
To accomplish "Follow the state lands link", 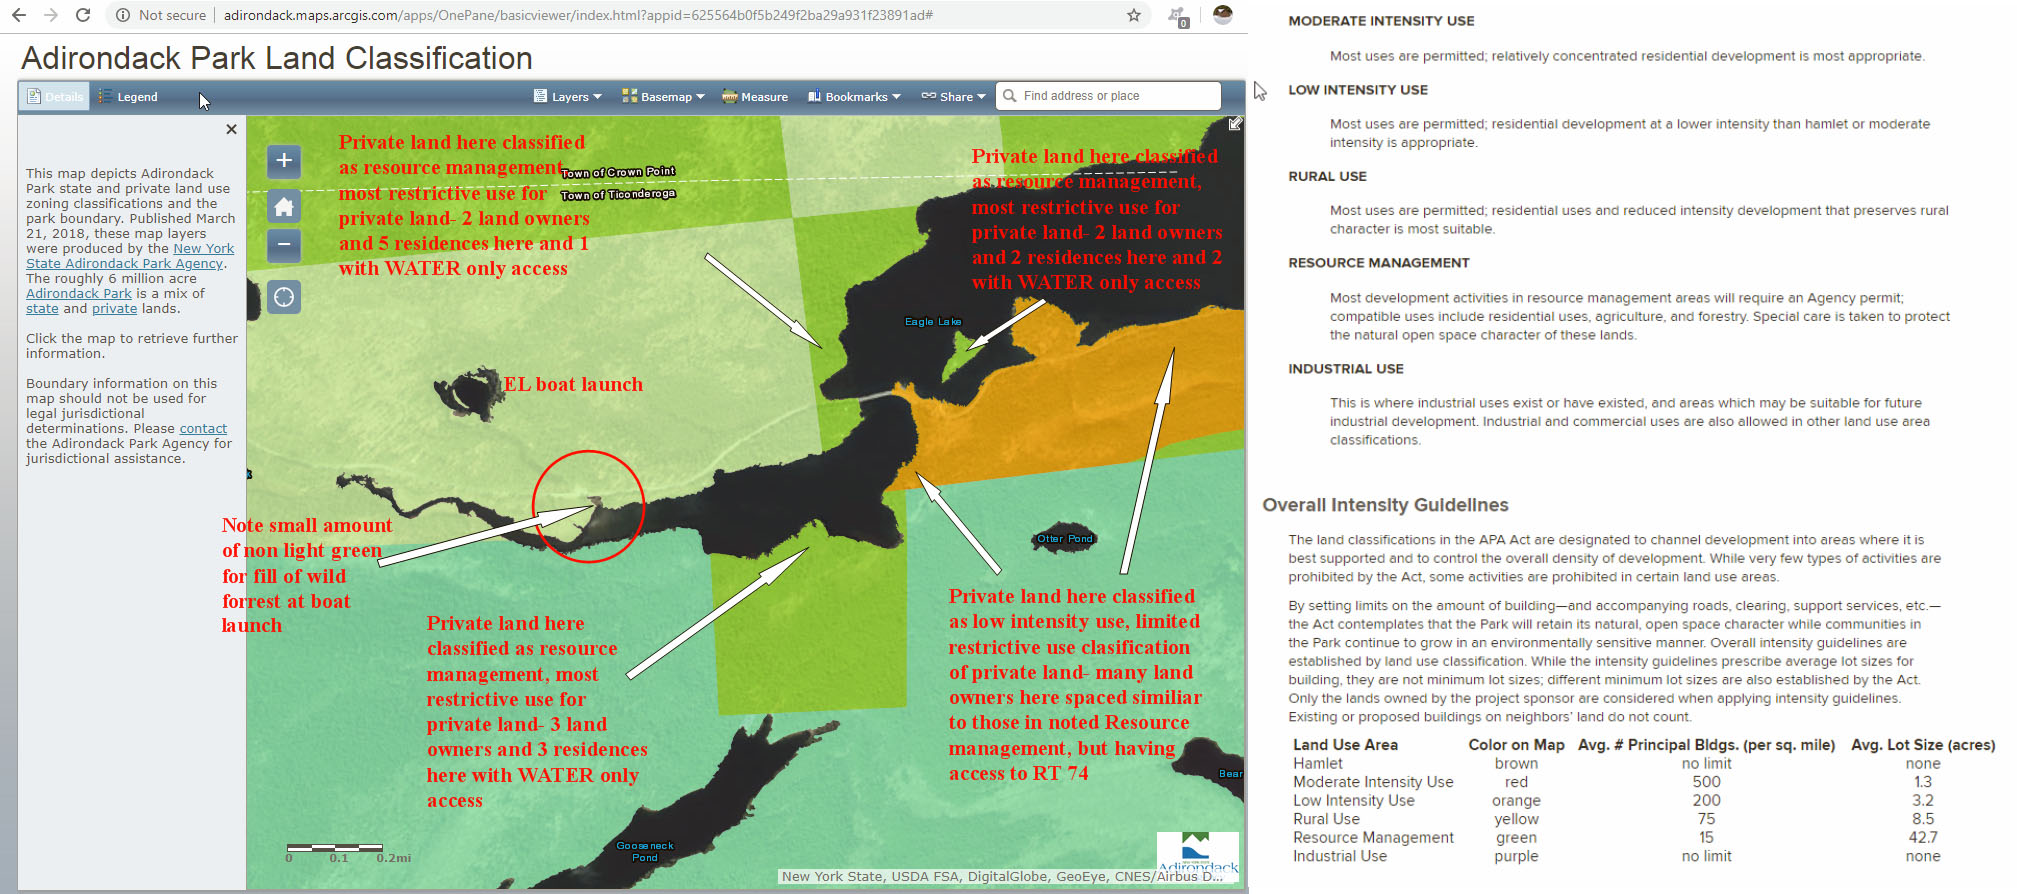I will click(x=42, y=309).
